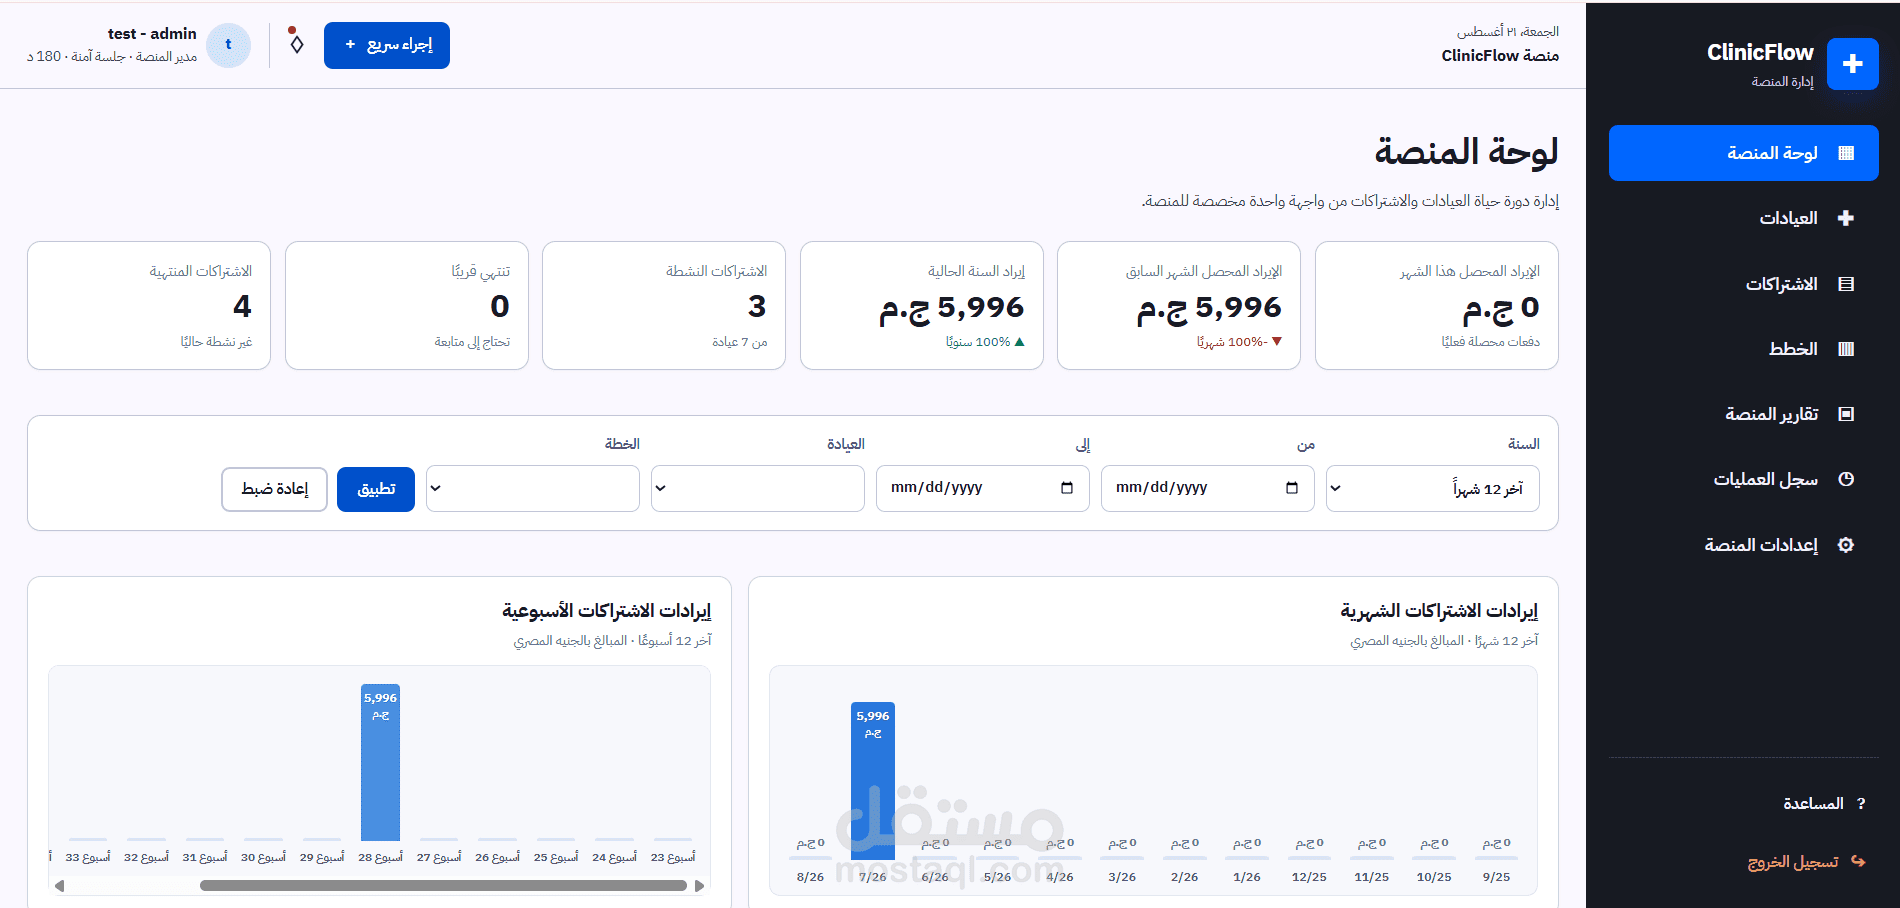Click the إجراء سريع quick action button
Viewport: 1900px width, 908px height.
click(387, 45)
